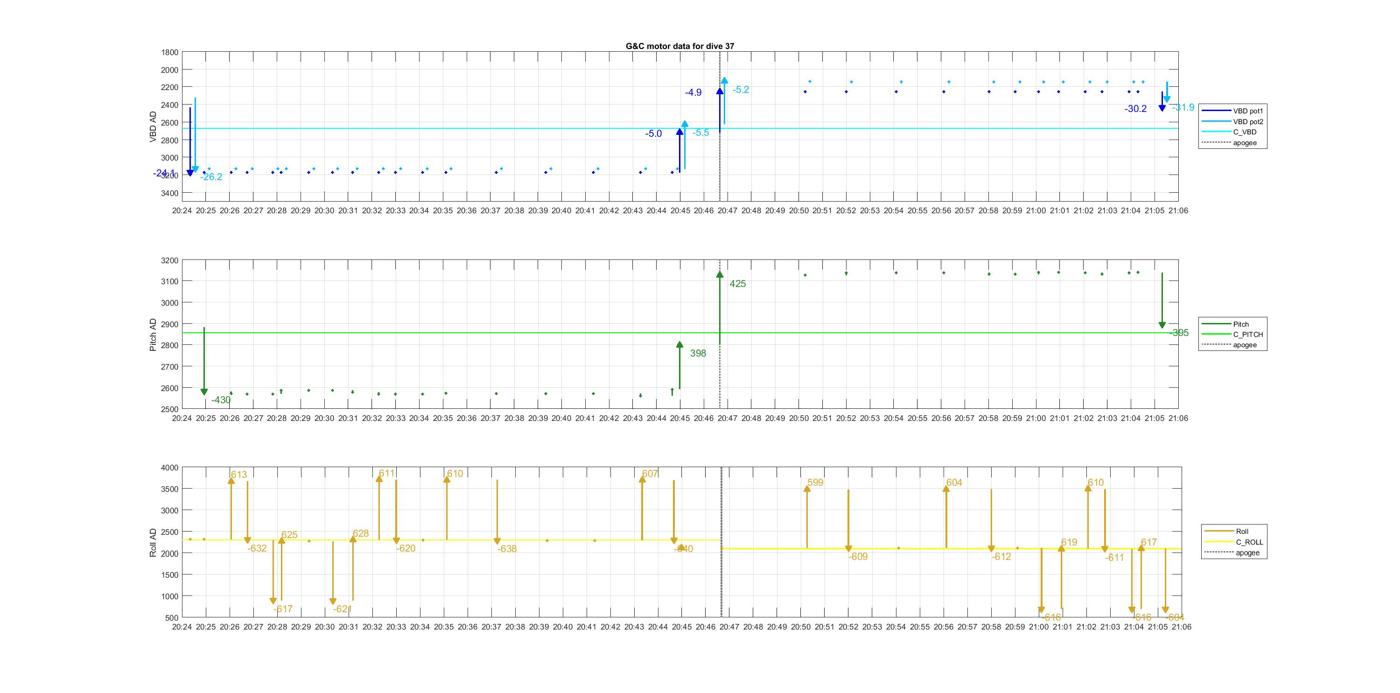Click the "Roll AD" y-axis label
This screenshot has height=693, width=1400.
154,541
